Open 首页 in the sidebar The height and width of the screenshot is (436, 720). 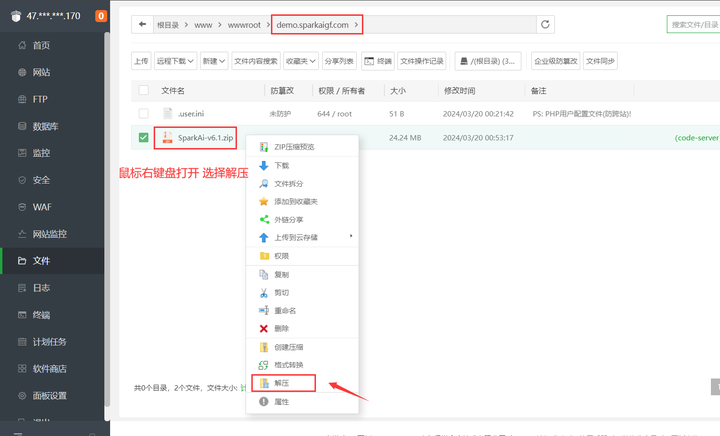(x=41, y=46)
